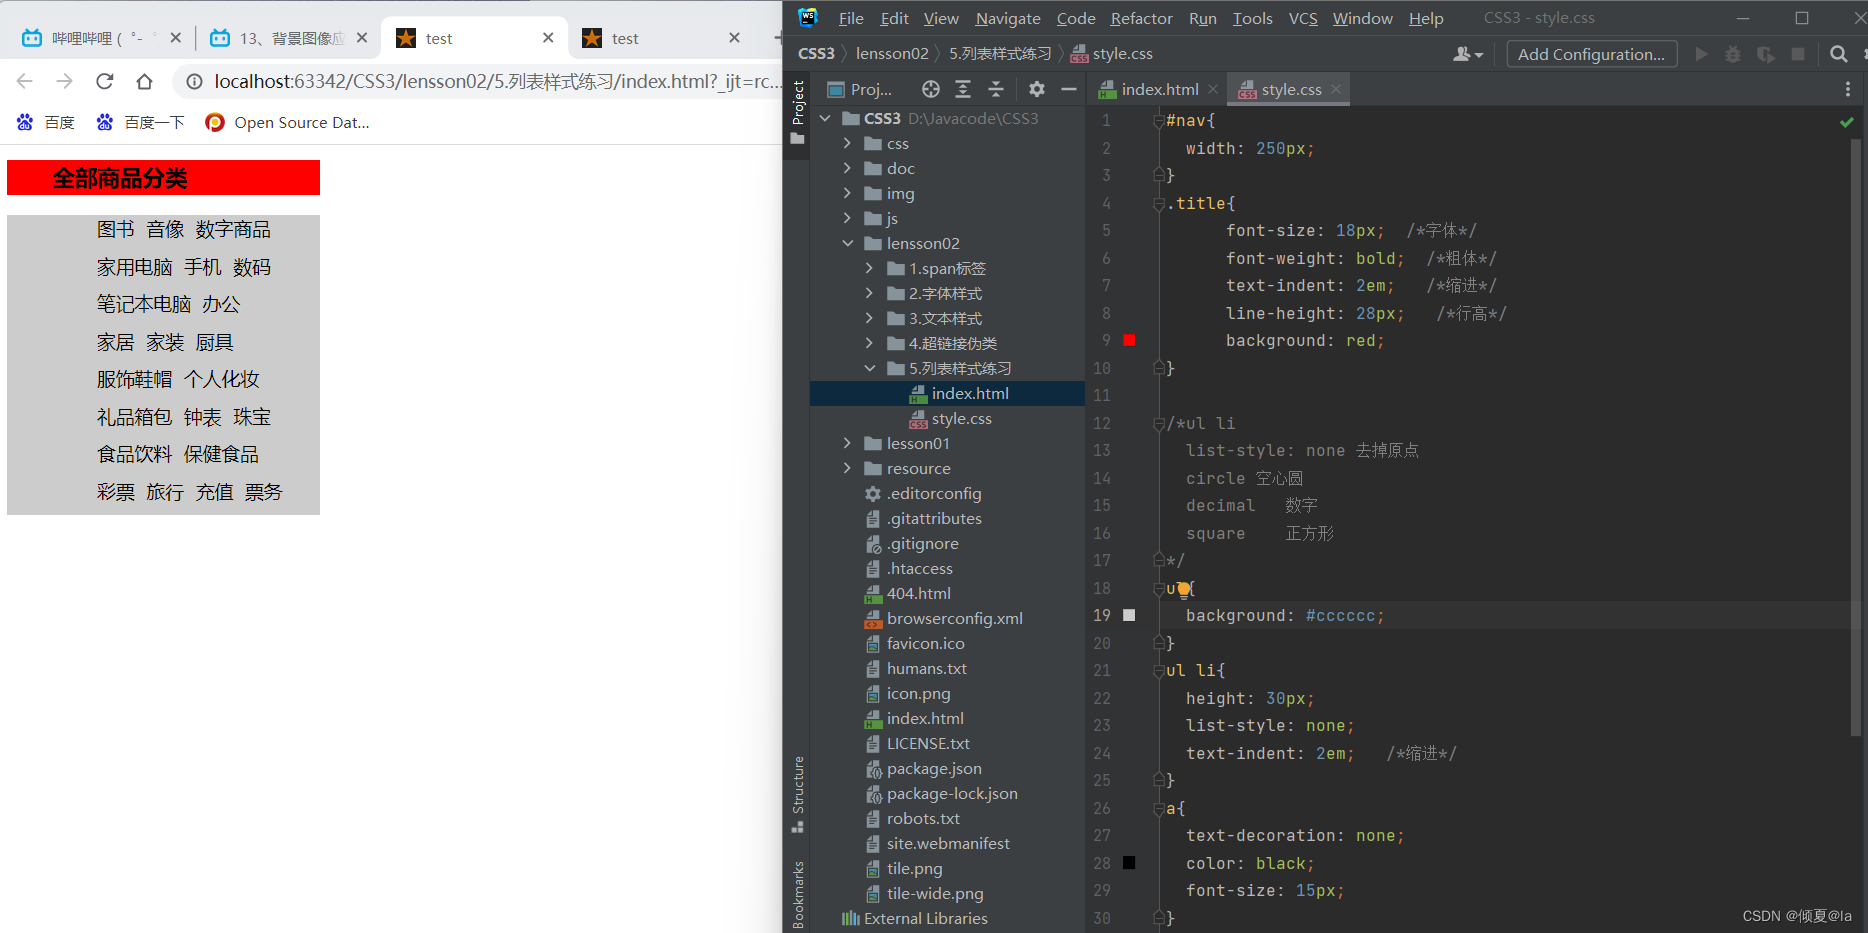Click the 家用电脑 link on the web page
1868x933 pixels.
pyautogui.click(x=134, y=267)
